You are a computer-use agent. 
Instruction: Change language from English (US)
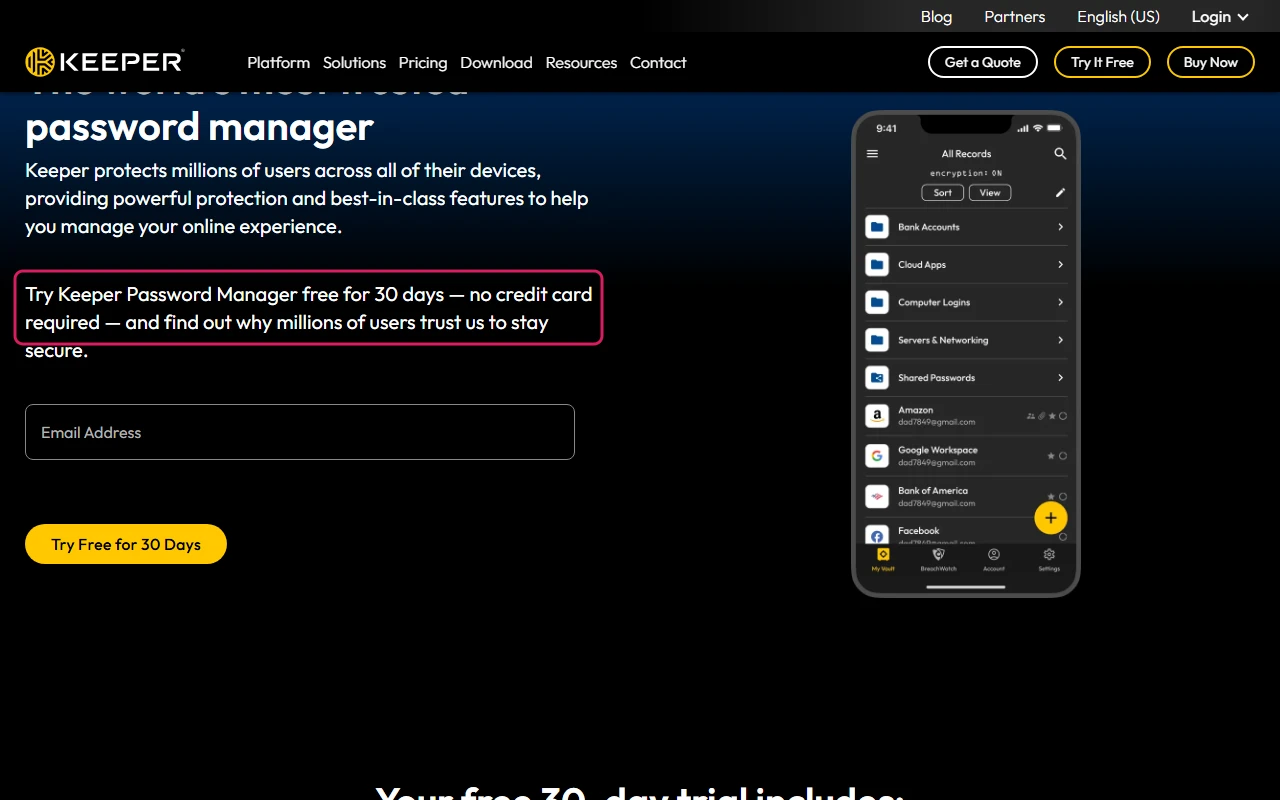pos(1118,16)
